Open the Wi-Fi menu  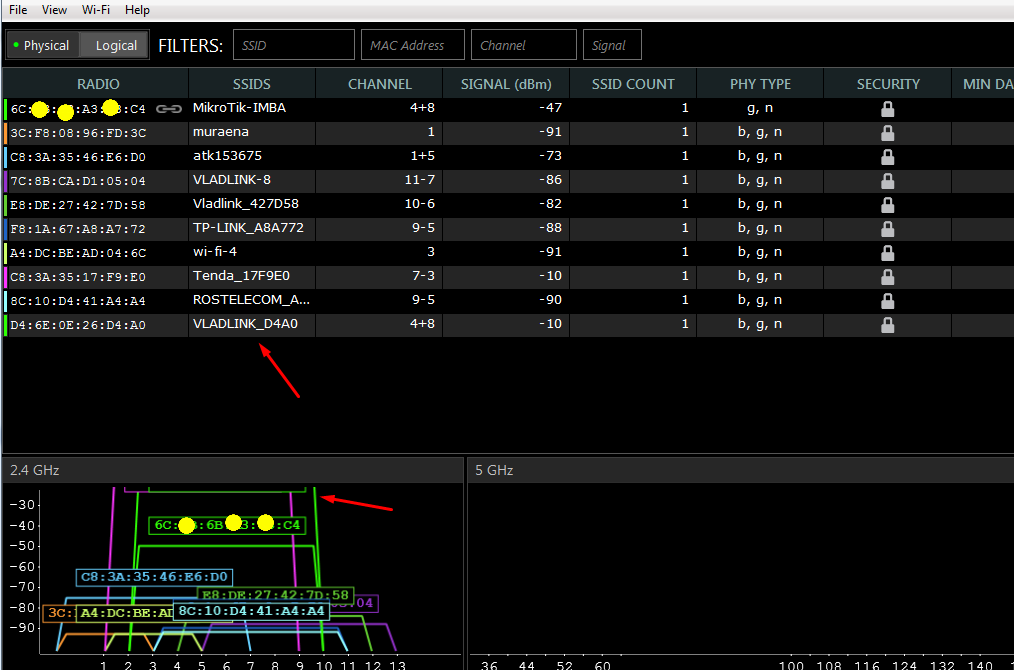point(96,10)
